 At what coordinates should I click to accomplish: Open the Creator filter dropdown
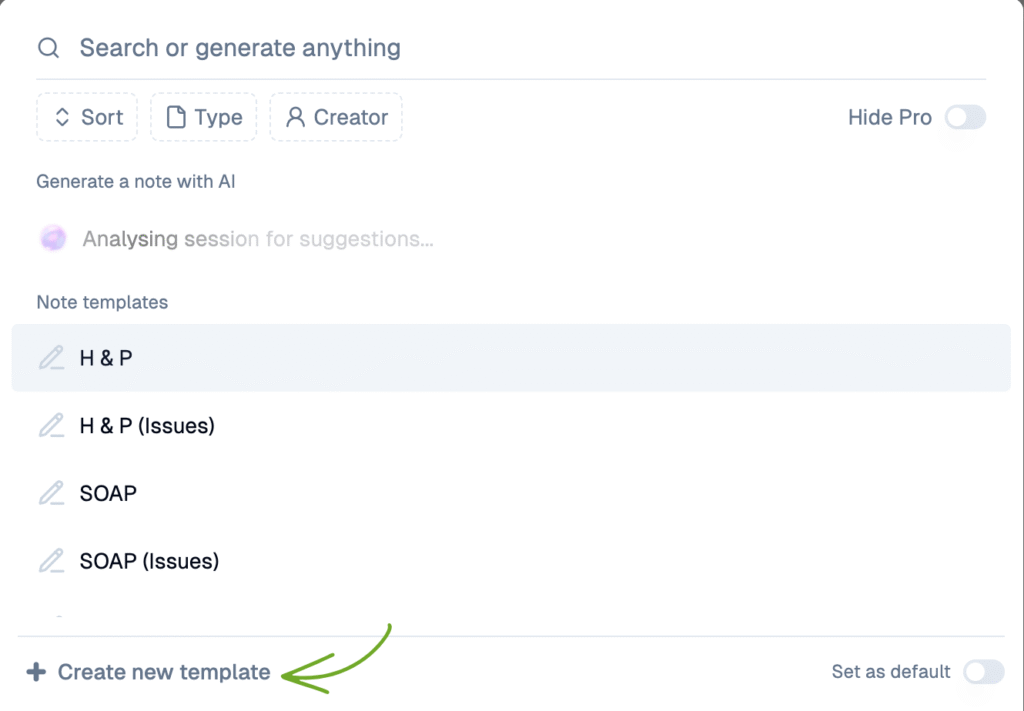336,118
